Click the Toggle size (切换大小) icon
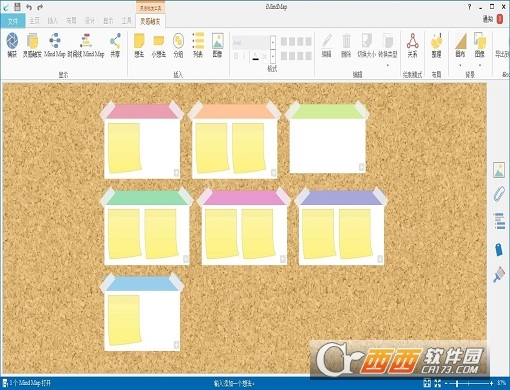The width and height of the screenshot is (510, 390). point(366,41)
